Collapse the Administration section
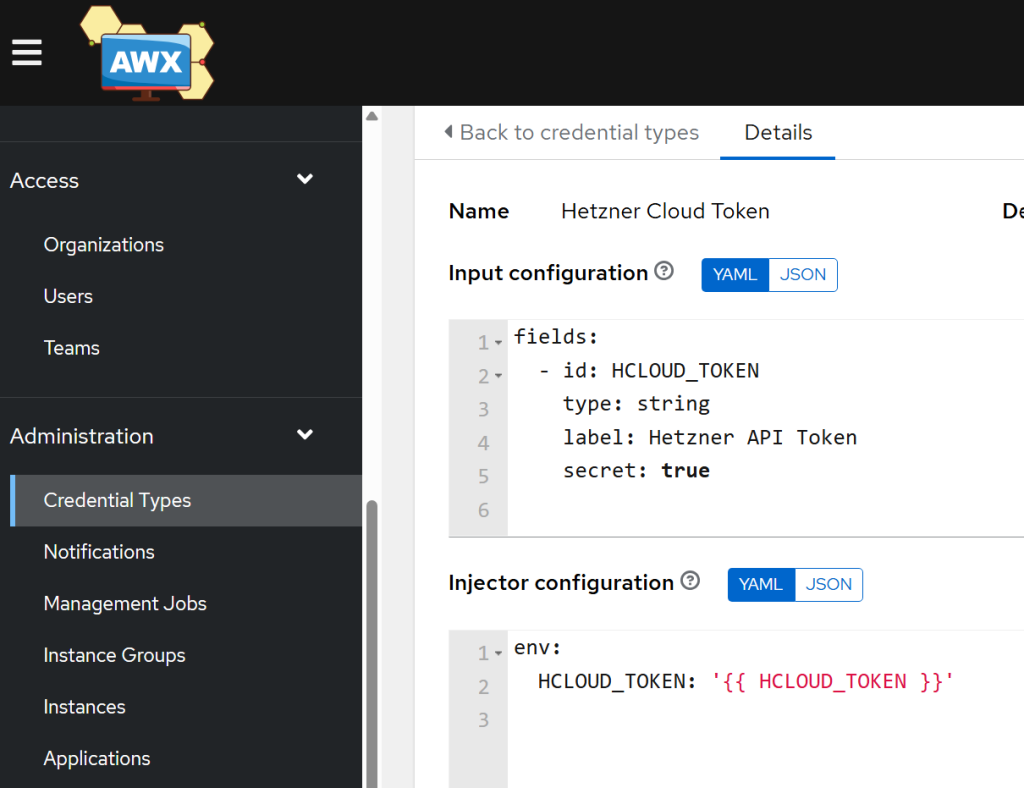This screenshot has width=1024, height=788. pos(304,435)
